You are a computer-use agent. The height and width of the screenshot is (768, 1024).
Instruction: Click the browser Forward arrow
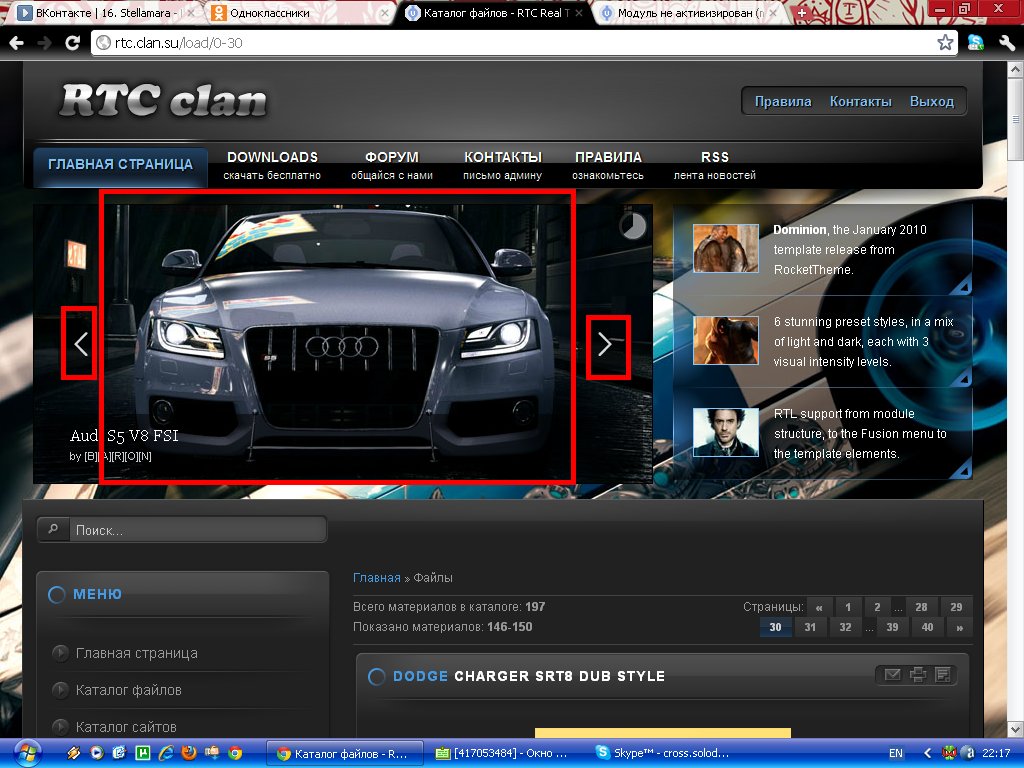click(44, 43)
